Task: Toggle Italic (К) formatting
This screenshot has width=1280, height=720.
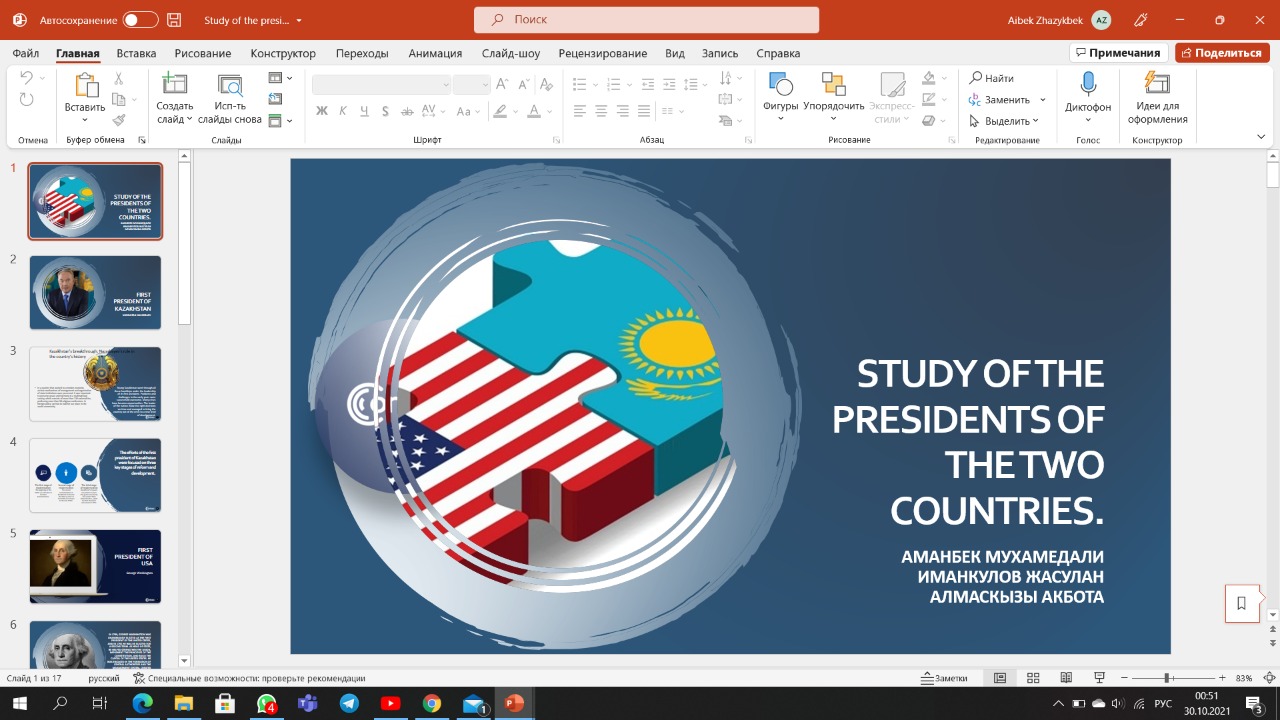Action: click(343, 111)
